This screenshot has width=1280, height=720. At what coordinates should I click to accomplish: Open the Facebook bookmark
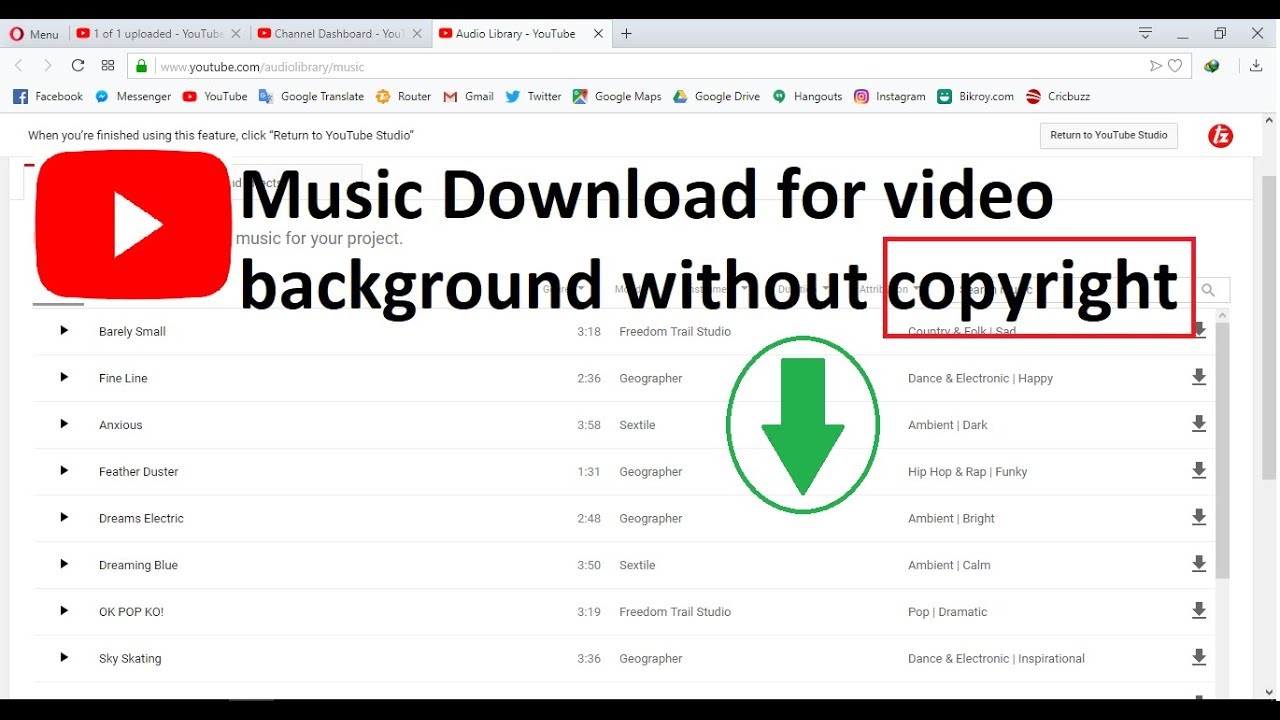point(48,97)
